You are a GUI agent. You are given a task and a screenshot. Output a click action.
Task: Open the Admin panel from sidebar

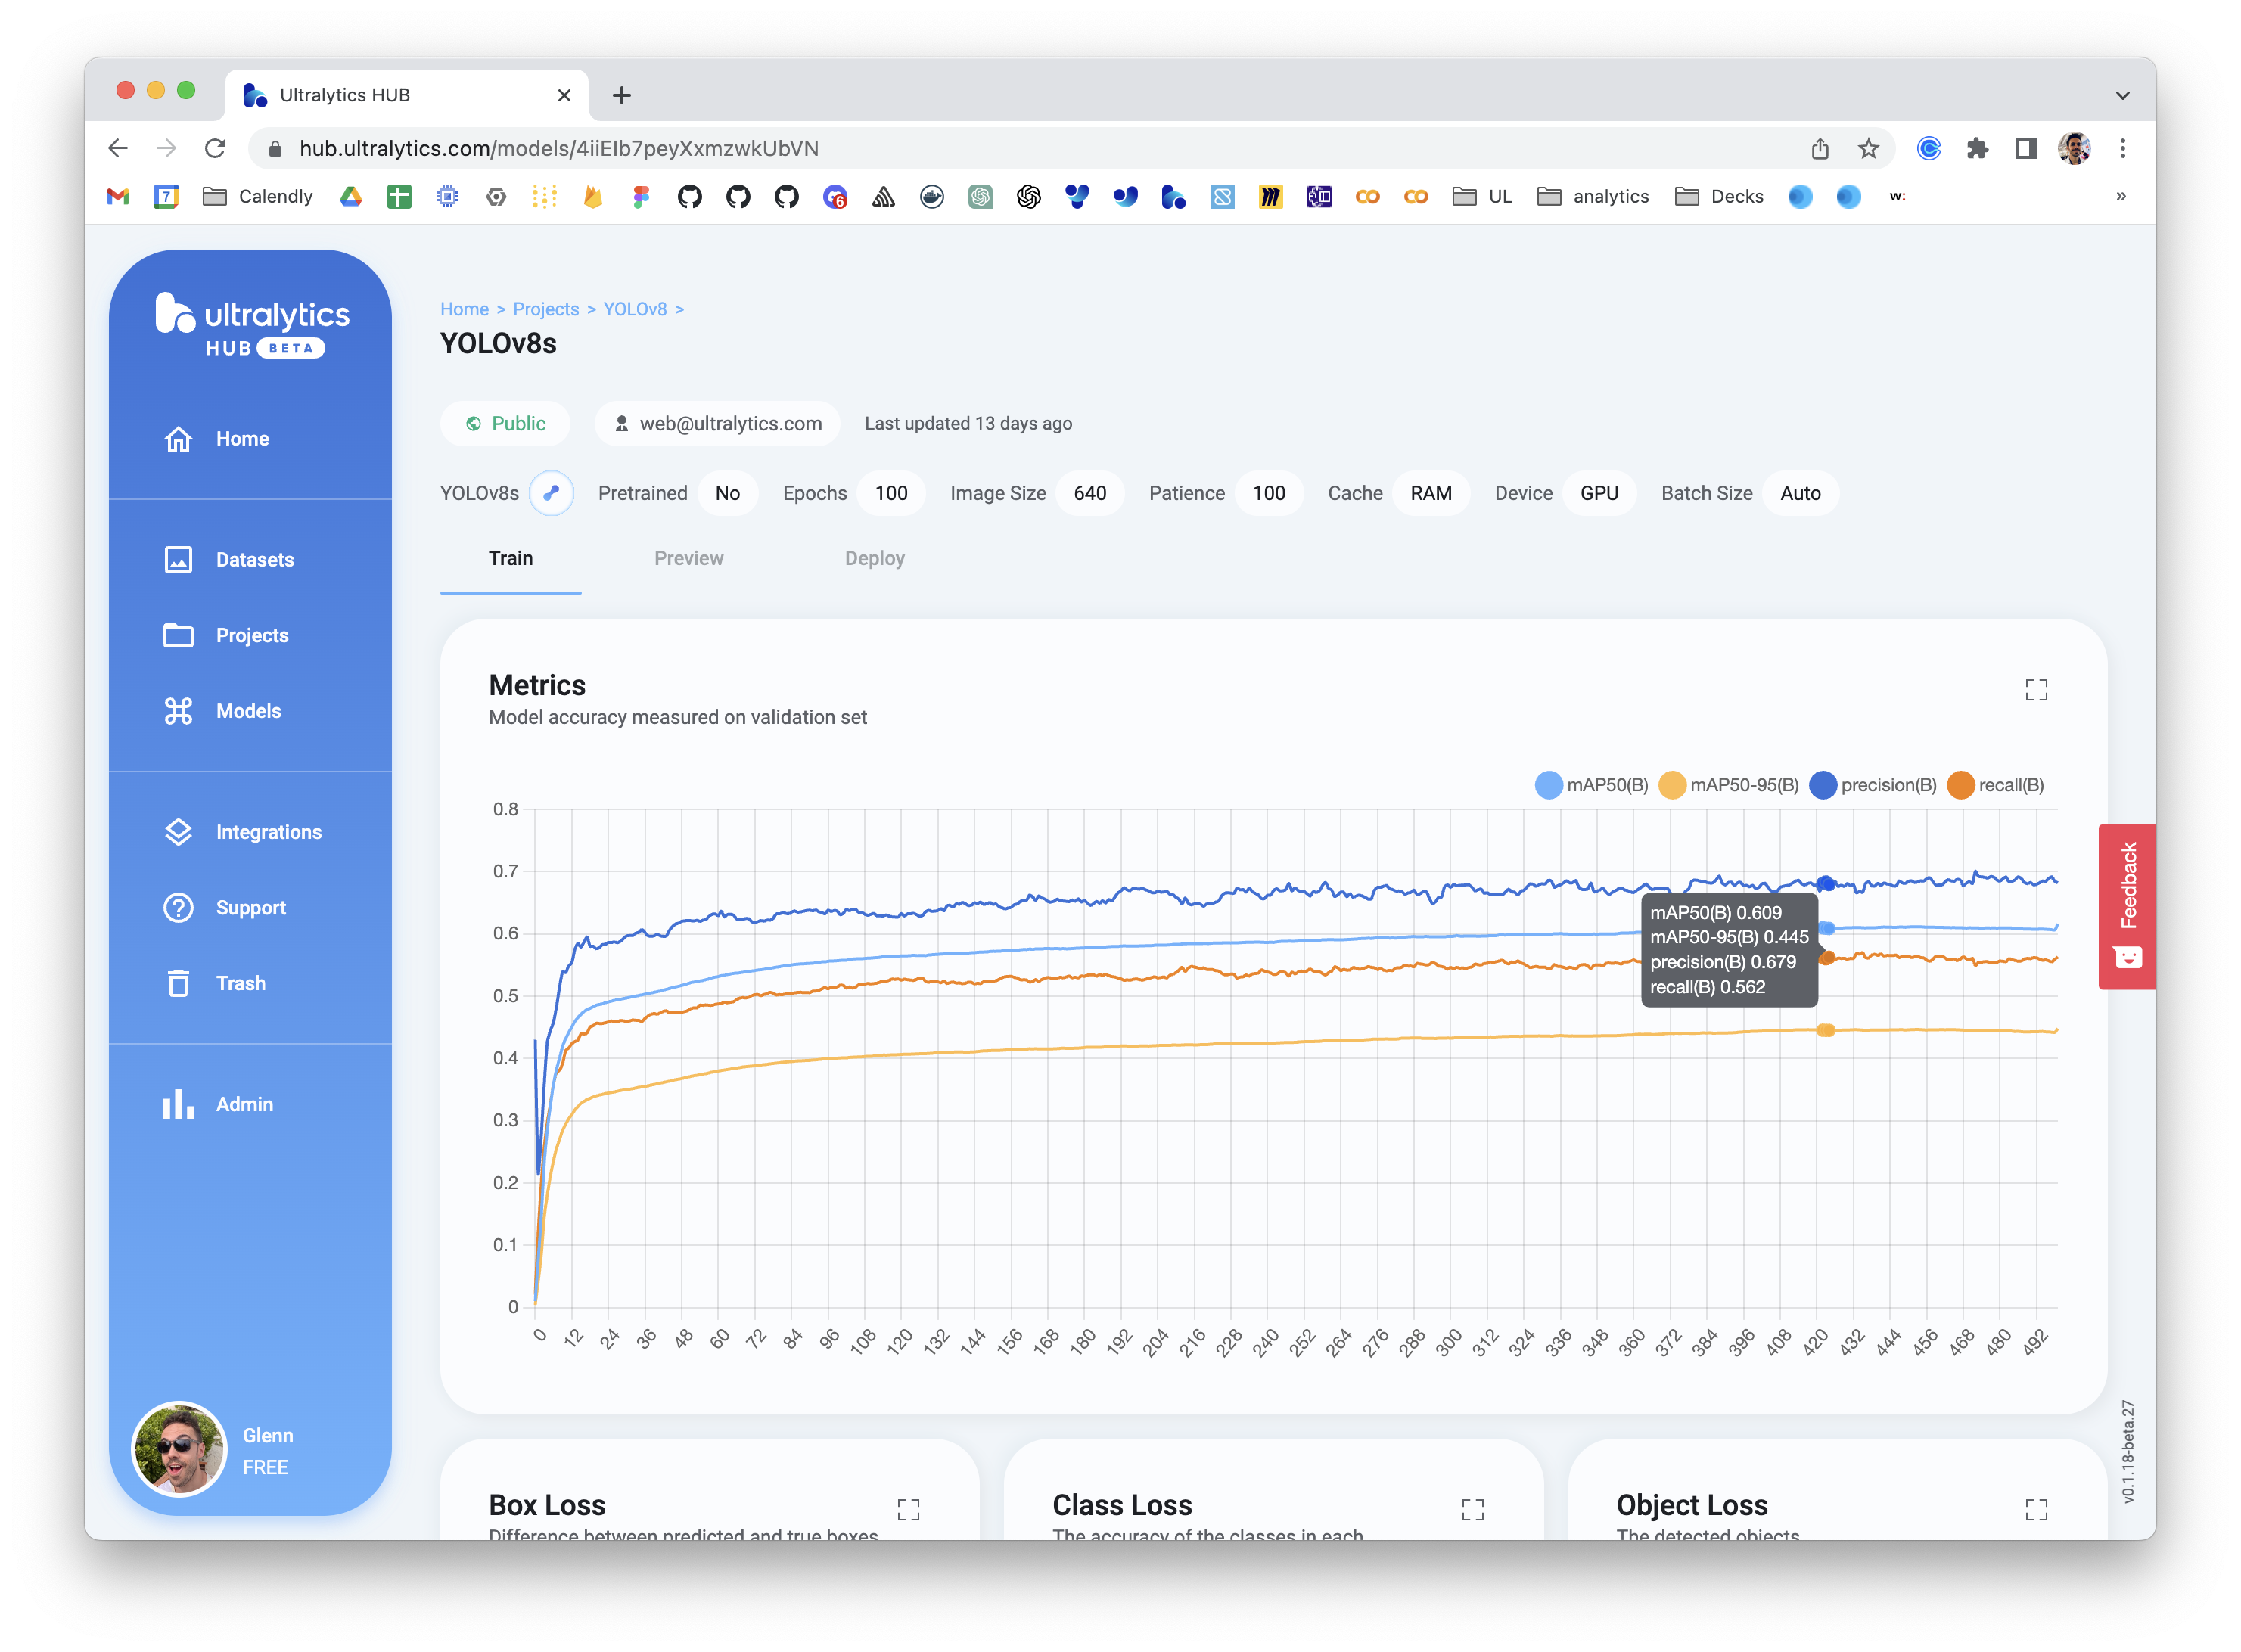244,1104
